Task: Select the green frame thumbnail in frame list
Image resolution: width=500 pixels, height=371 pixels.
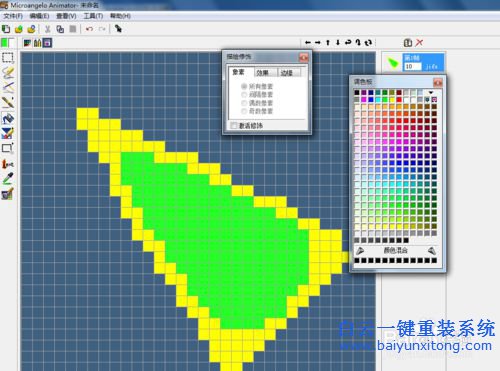Action: point(393,63)
